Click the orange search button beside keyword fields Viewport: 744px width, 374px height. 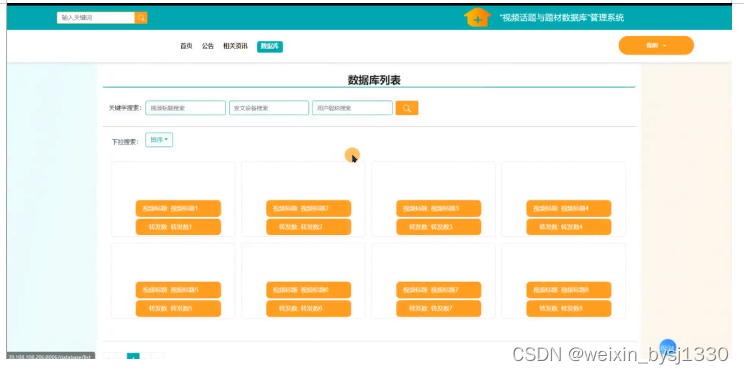pyautogui.click(x=407, y=108)
